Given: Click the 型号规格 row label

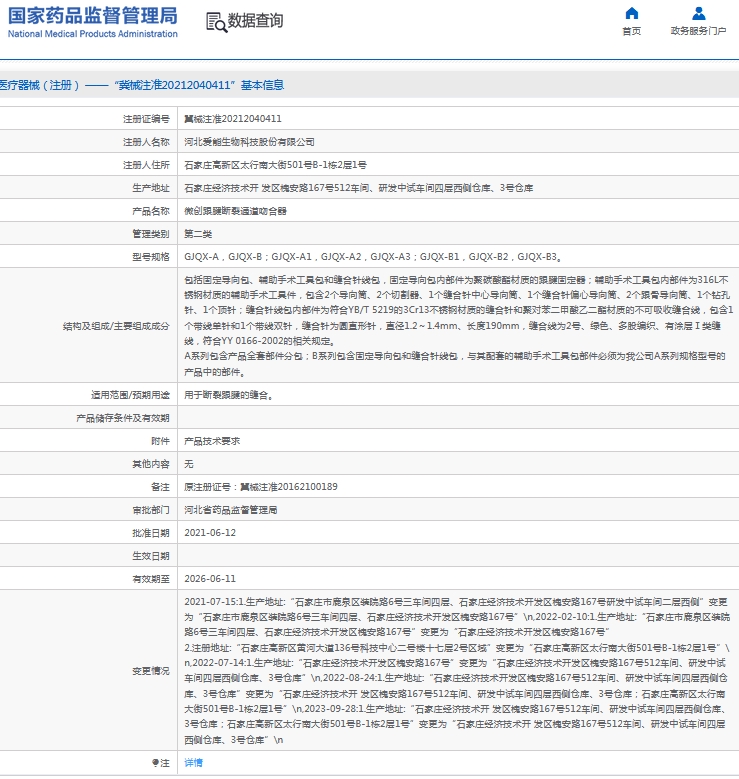Looking at the screenshot, I should 151,257.
